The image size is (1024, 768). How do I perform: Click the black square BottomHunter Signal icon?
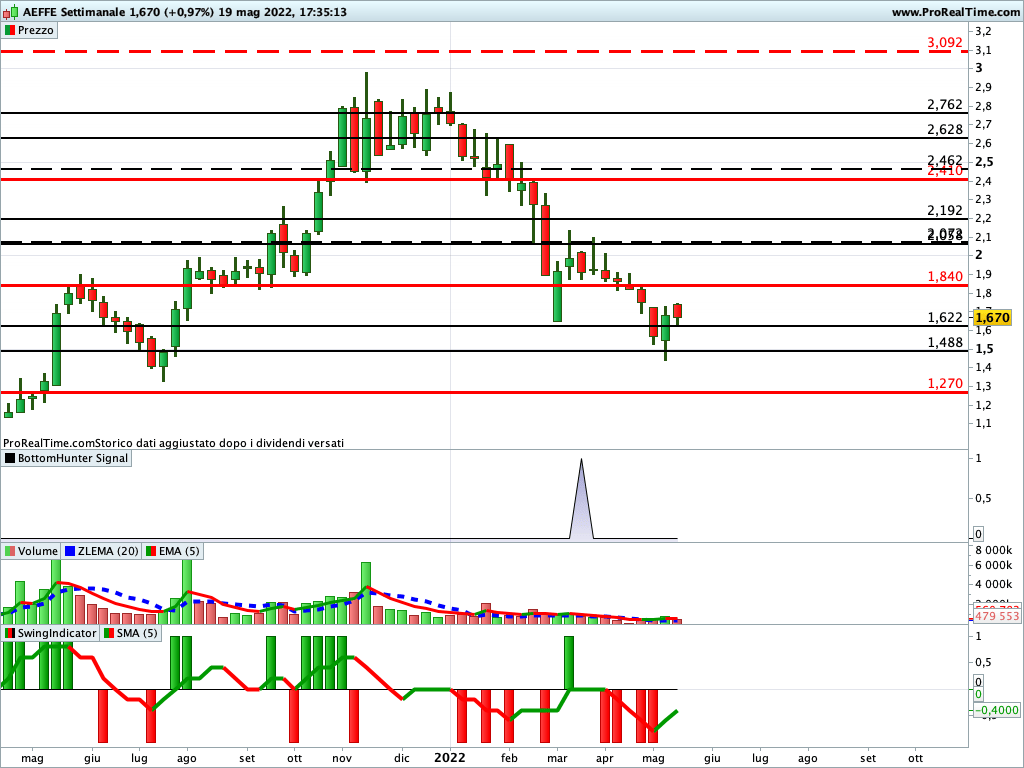(10, 458)
